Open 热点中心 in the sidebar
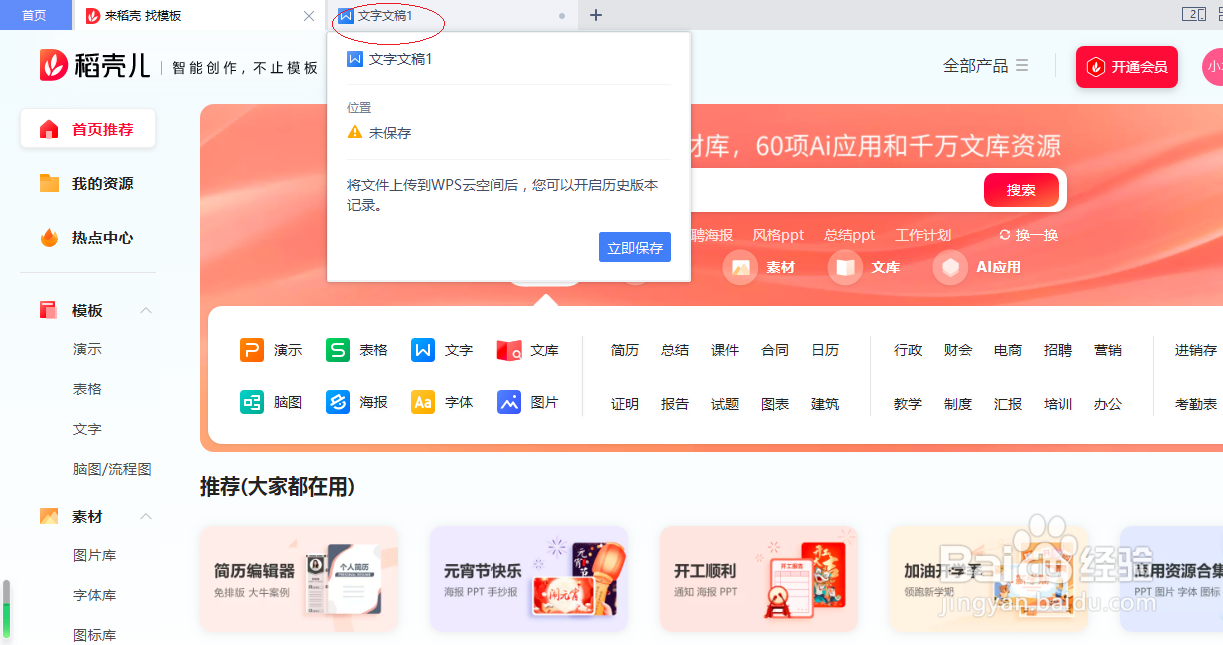Screen dimensions: 1223x645 coord(88,238)
